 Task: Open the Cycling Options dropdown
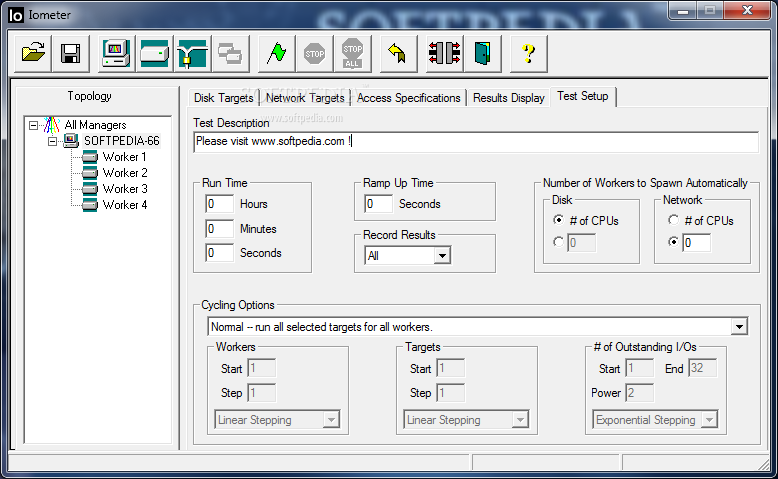point(739,327)
